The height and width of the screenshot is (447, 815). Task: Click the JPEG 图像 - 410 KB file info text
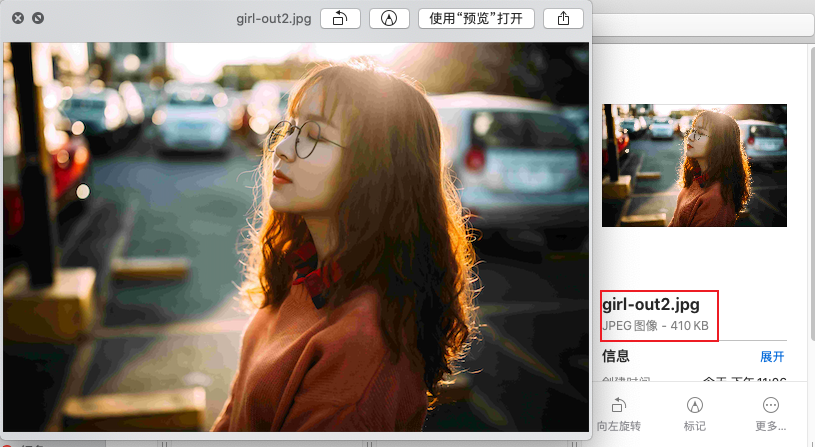tap(655, 326)
